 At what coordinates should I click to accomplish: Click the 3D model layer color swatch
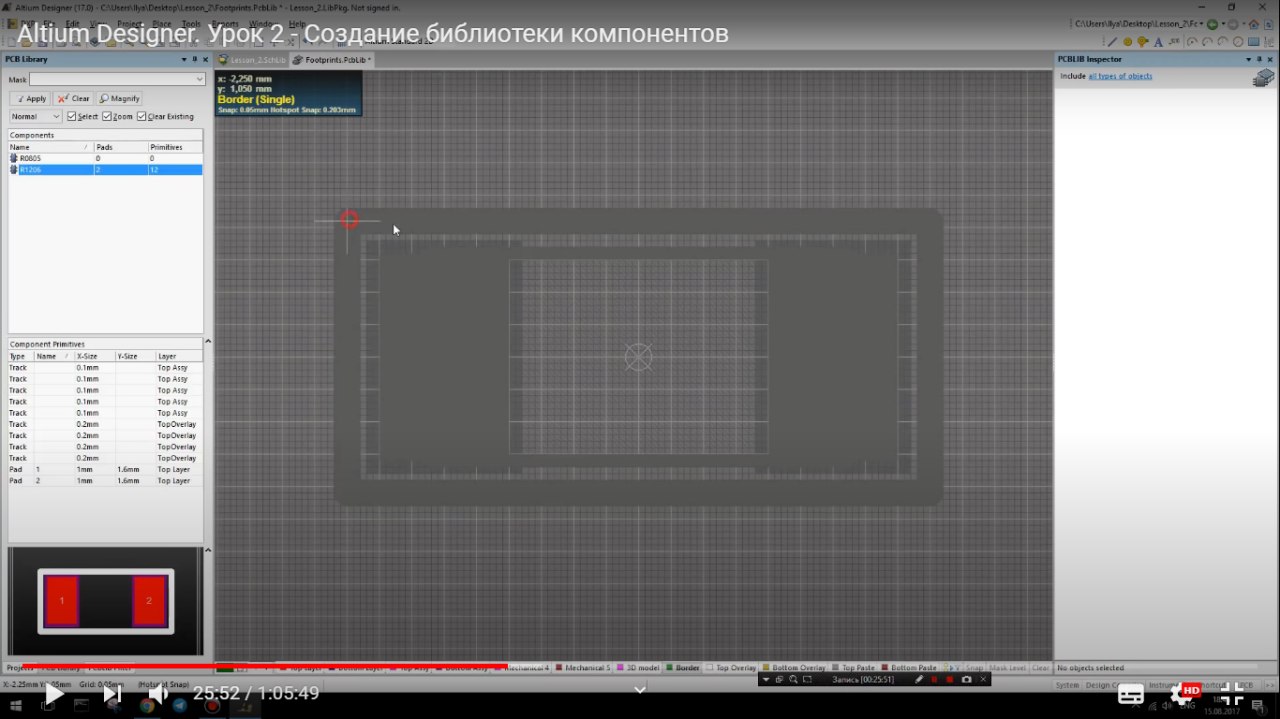[x=621, y=667]
